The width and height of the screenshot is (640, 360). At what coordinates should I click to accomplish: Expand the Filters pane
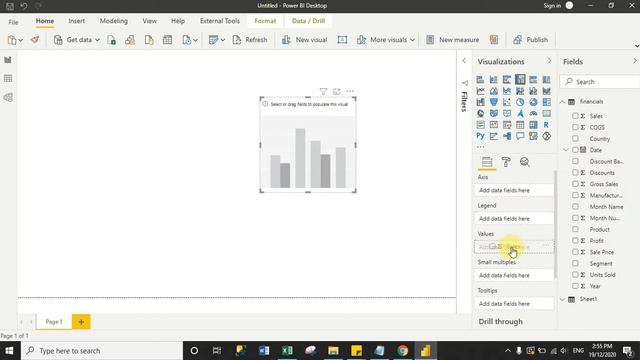click(464, 61)
